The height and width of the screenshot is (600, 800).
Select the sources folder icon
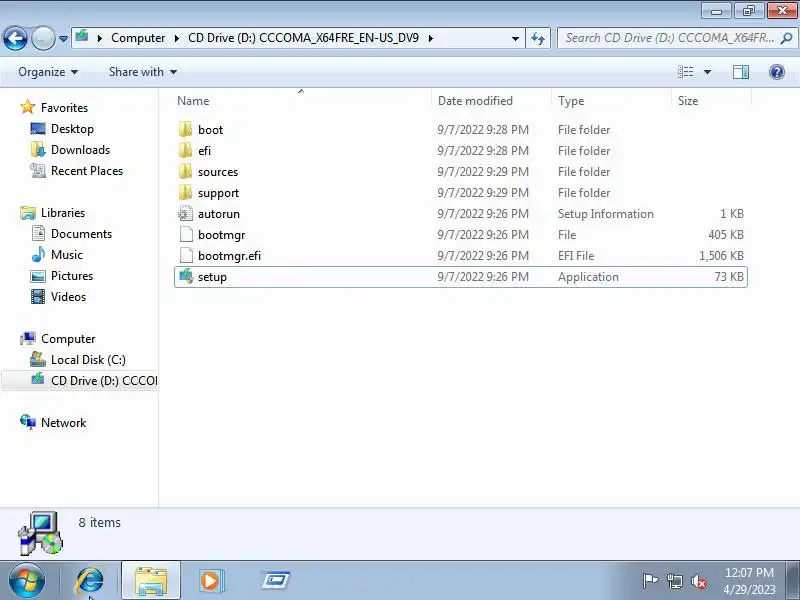(186, 171)
